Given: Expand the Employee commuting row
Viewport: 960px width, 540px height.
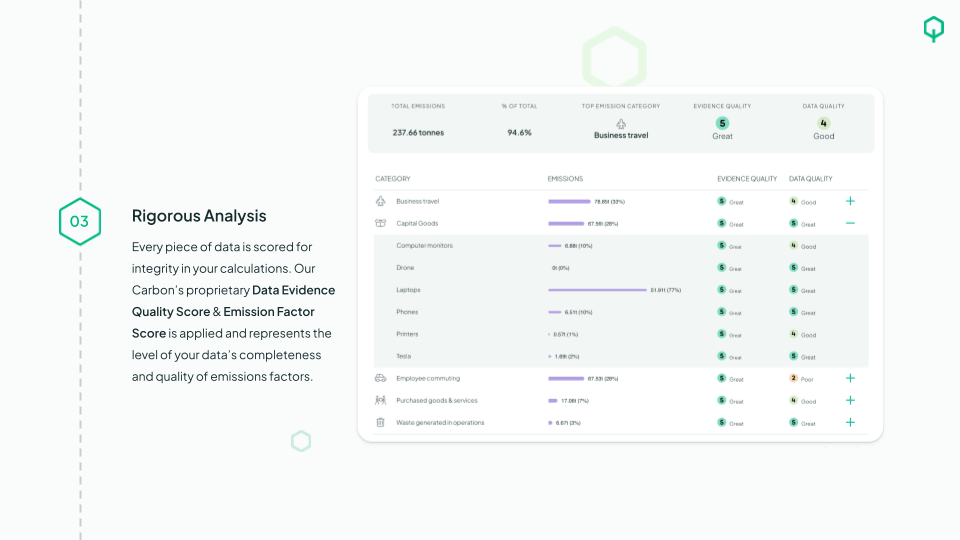Looking at the screenshot, I should [850, 378].
